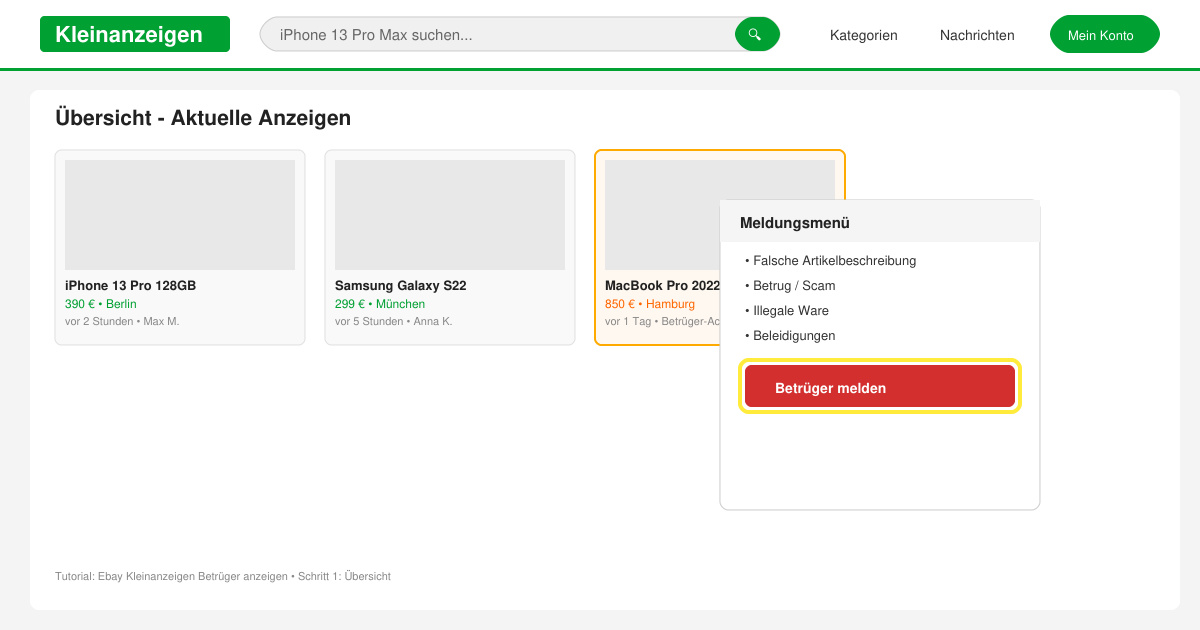
Task: Click the Übersicht - Aktuelle Anzeigen heading
Action: pyautogui.click(x=203, y=118)
